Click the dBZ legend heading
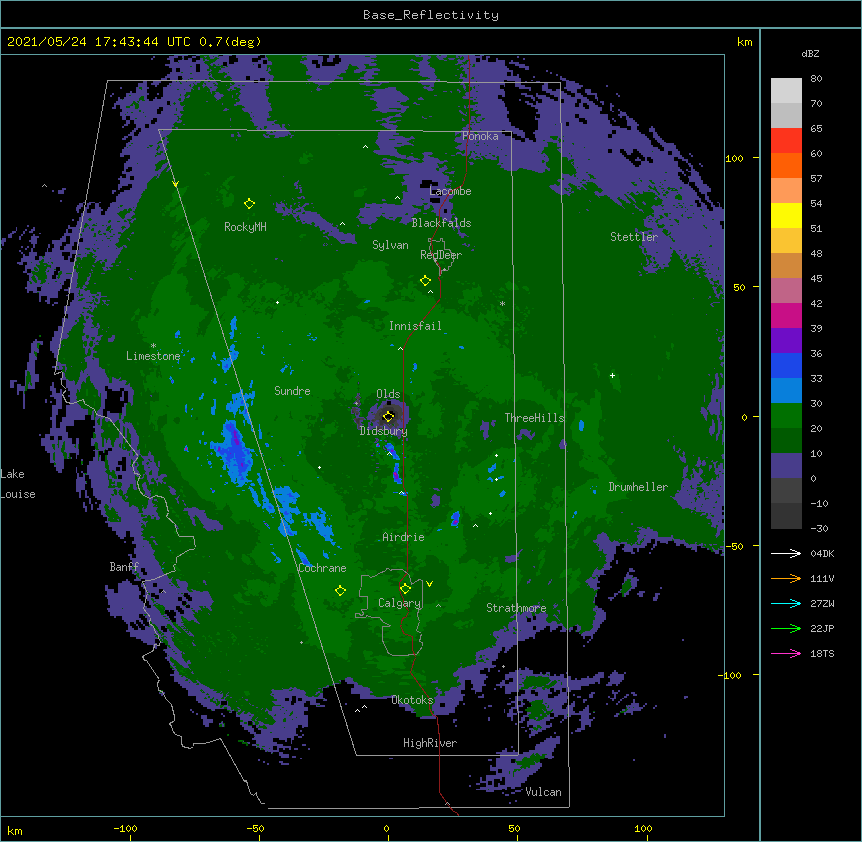Viewport: 862px width, 842px height. coord(810,54)
